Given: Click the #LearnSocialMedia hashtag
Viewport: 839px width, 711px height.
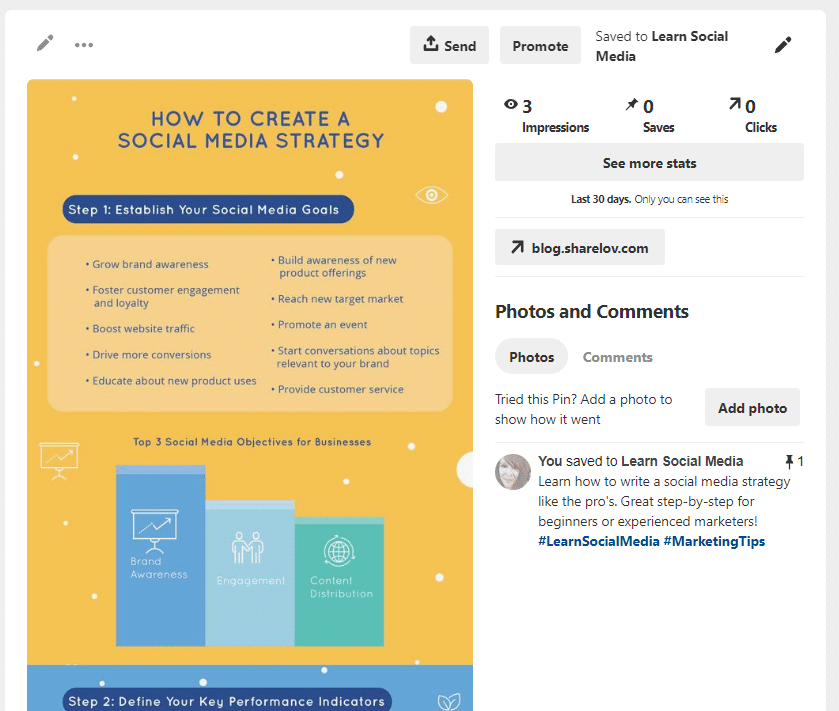Looking at the screenshot, I should 599,541.
